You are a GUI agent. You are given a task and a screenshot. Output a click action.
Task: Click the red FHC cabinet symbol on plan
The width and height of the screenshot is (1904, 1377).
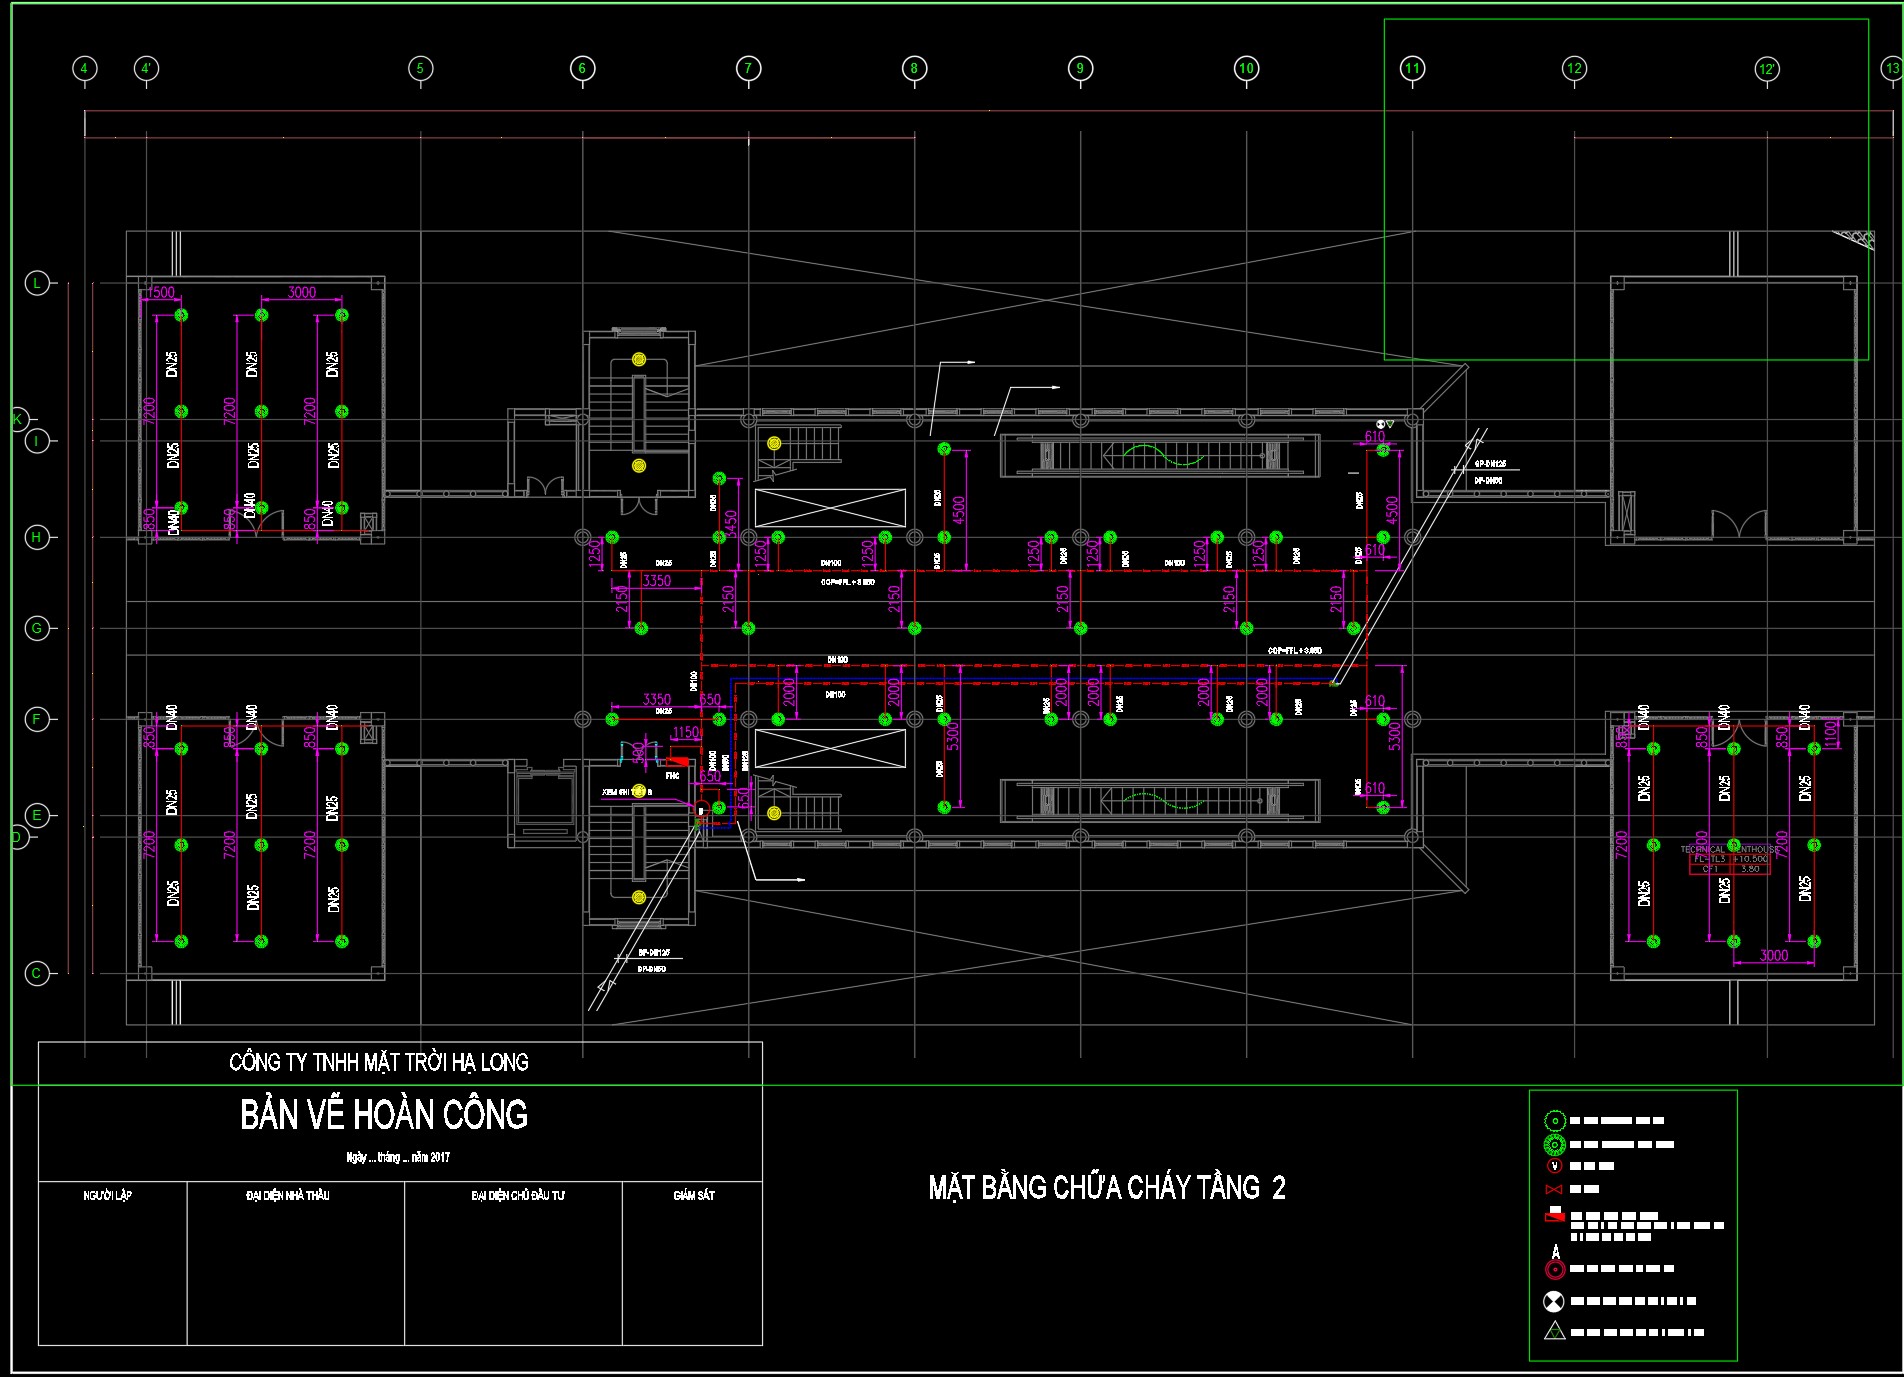(x=677, y=762)
